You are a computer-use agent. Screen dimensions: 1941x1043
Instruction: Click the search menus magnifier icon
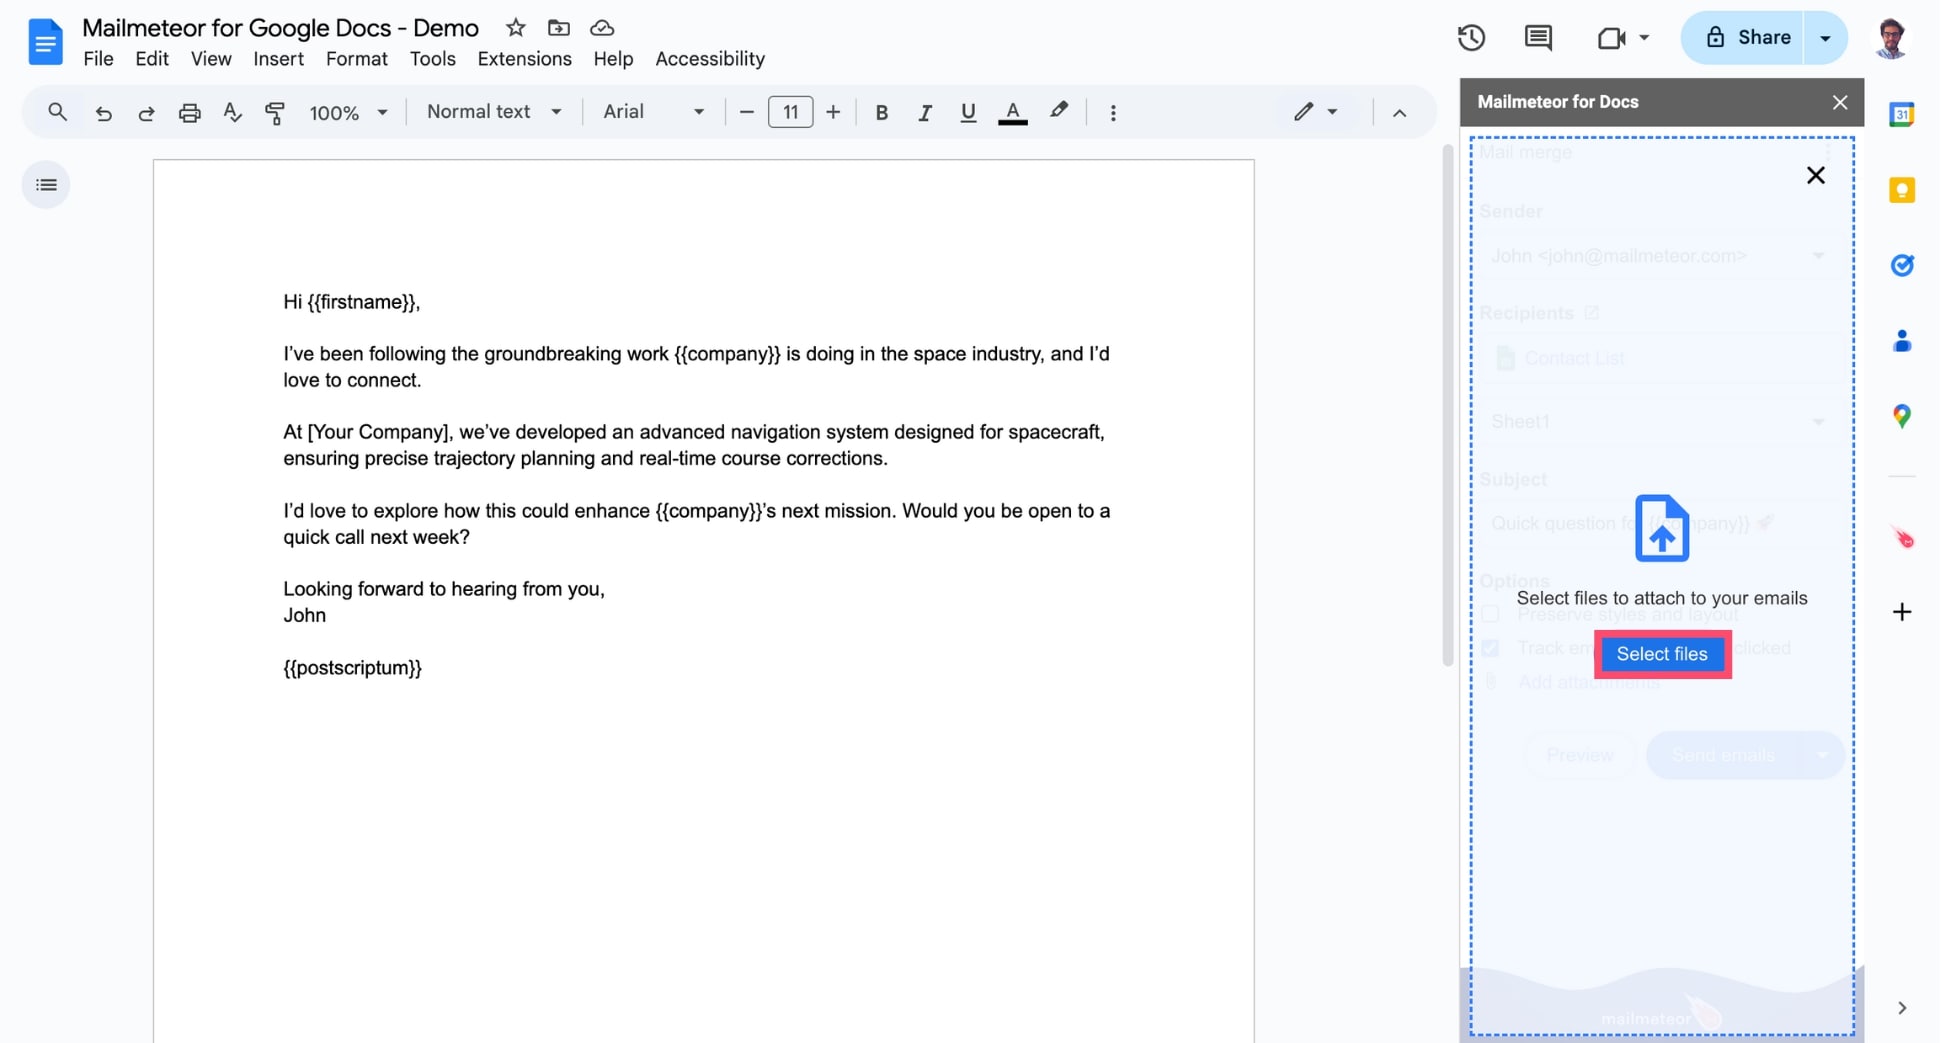(x=57, y=112)
